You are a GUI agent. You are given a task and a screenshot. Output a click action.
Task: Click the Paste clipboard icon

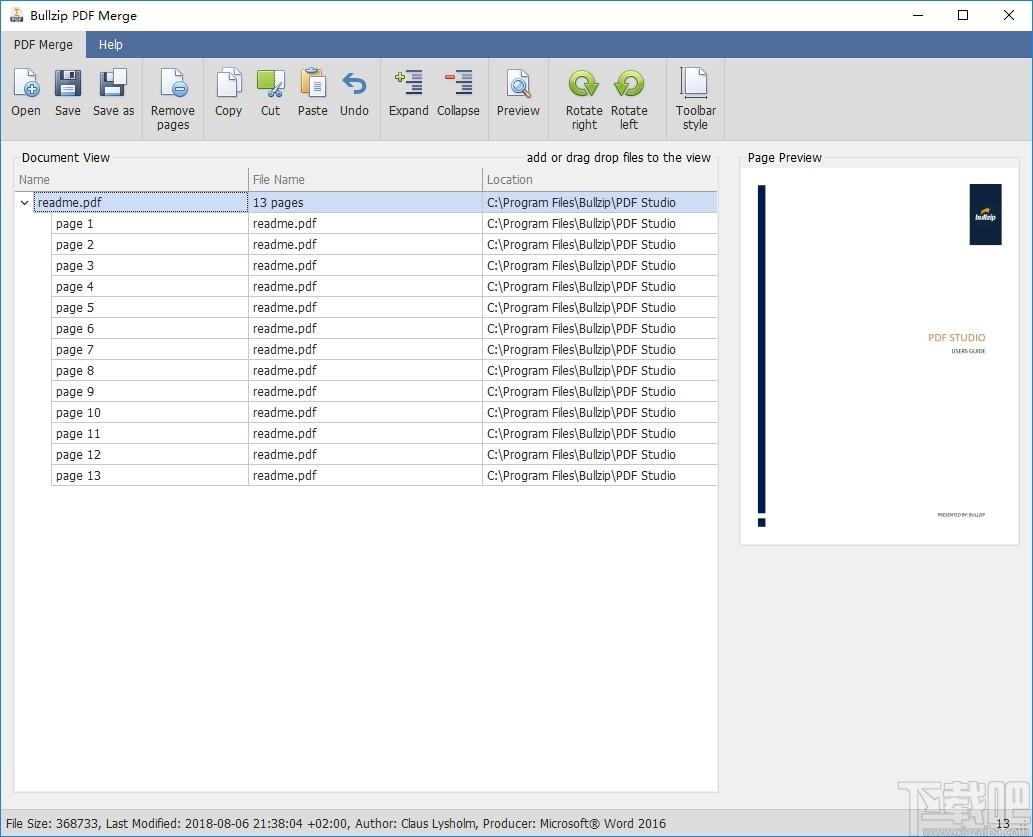[313, 84]
